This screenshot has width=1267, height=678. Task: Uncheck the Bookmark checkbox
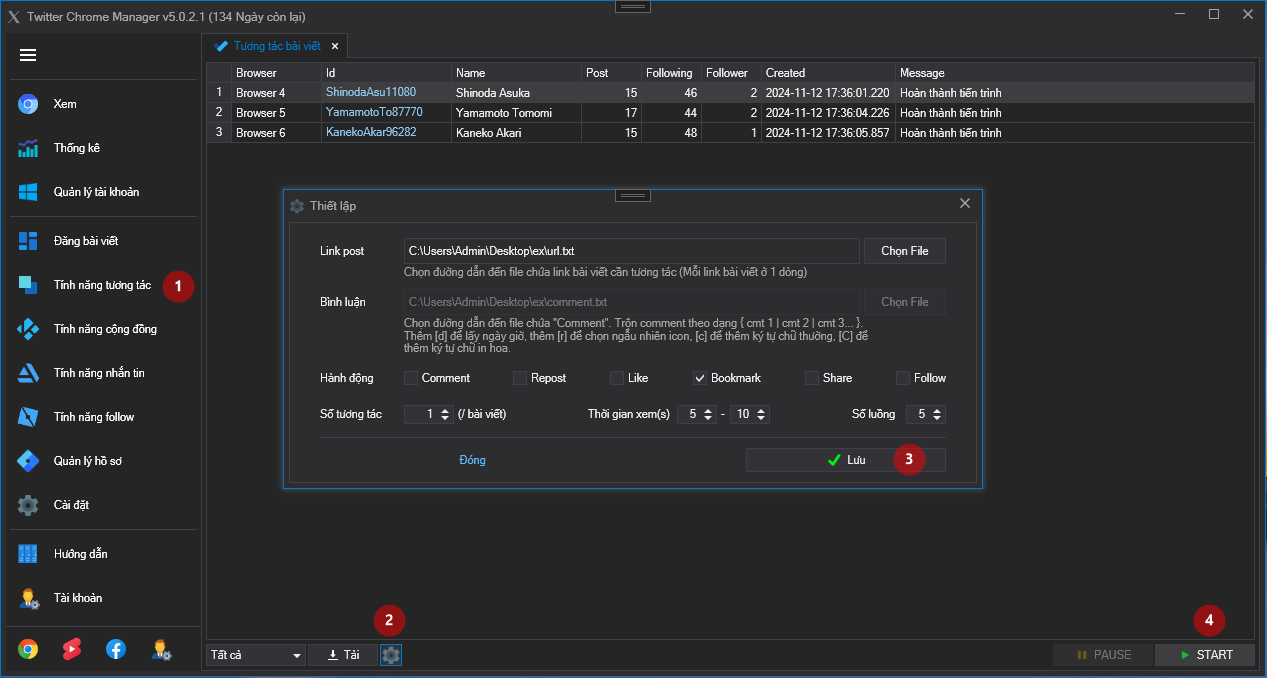coord(701,378)
